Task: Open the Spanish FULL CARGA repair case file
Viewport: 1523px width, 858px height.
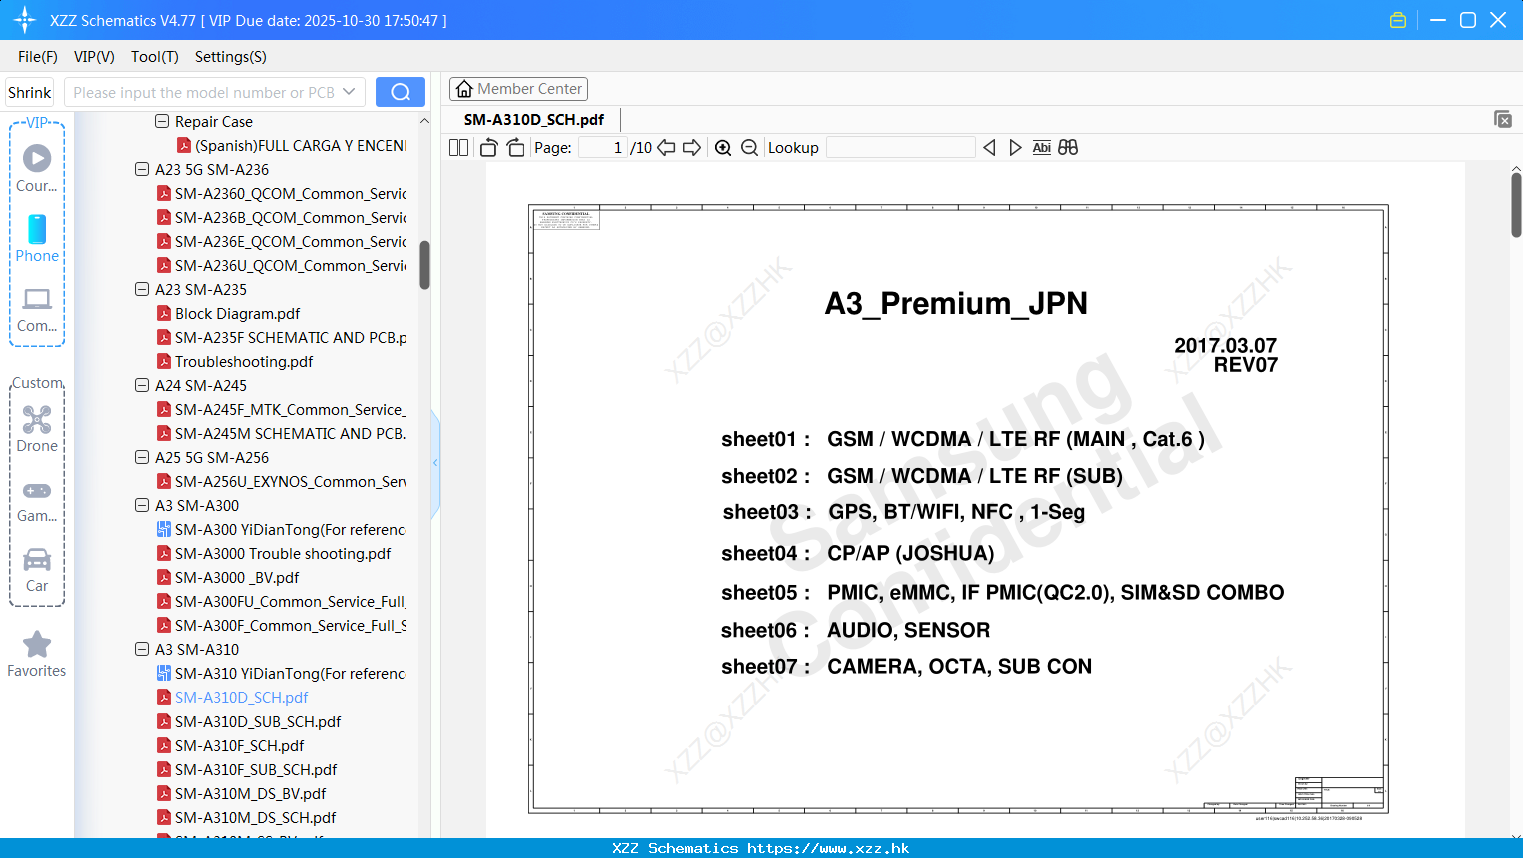Action: click(292, 145)
